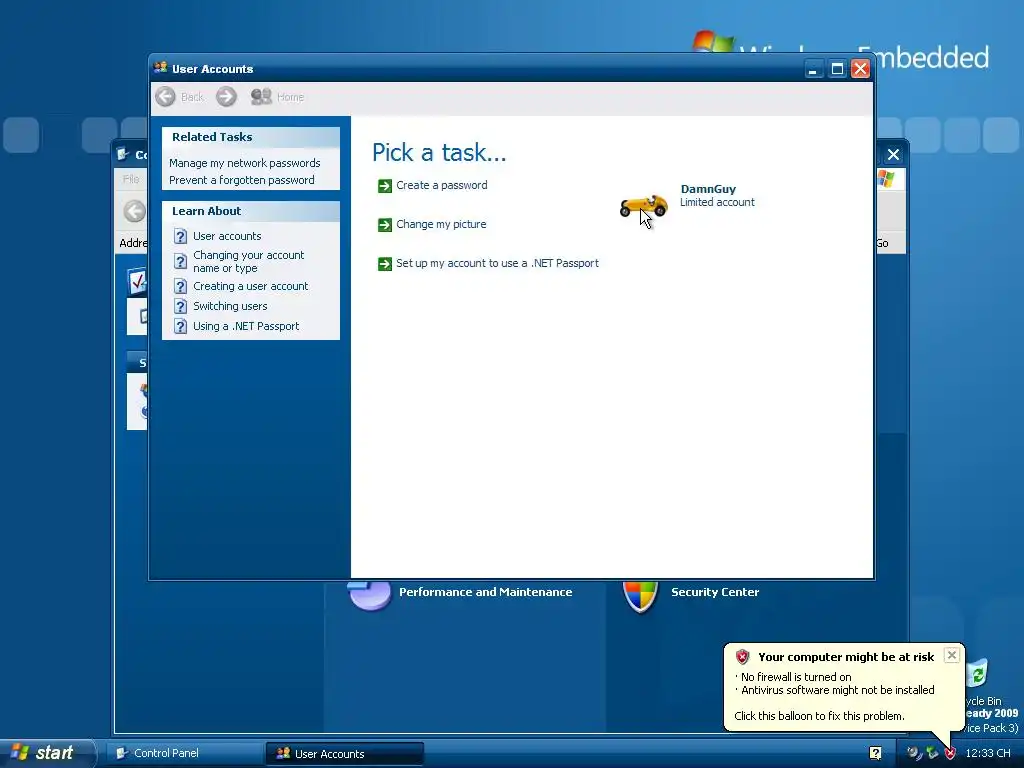Click the Back arrow in User Accounts
Screen dimensions: 1024x768
[166, 97]
